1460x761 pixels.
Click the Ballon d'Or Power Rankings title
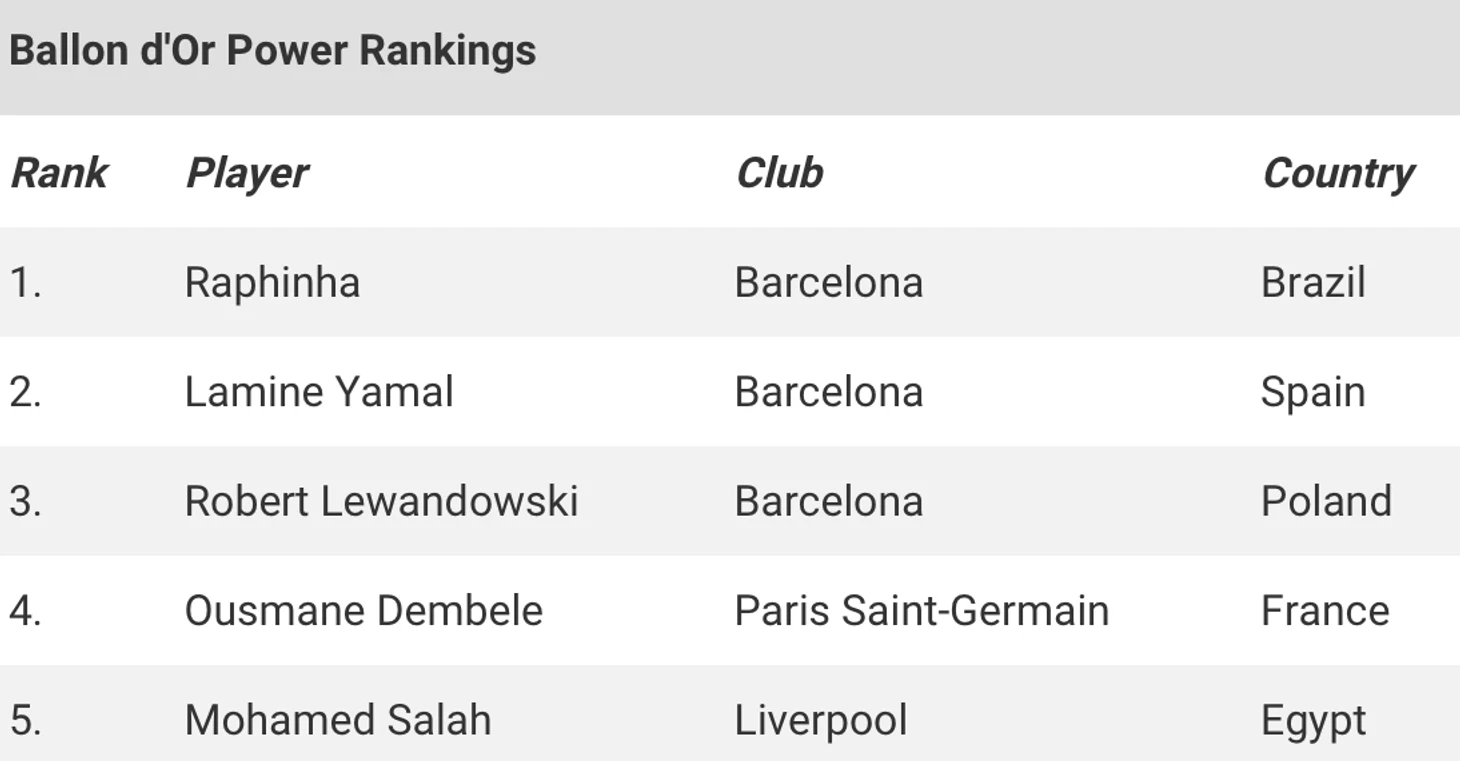(x=273, y=50)
